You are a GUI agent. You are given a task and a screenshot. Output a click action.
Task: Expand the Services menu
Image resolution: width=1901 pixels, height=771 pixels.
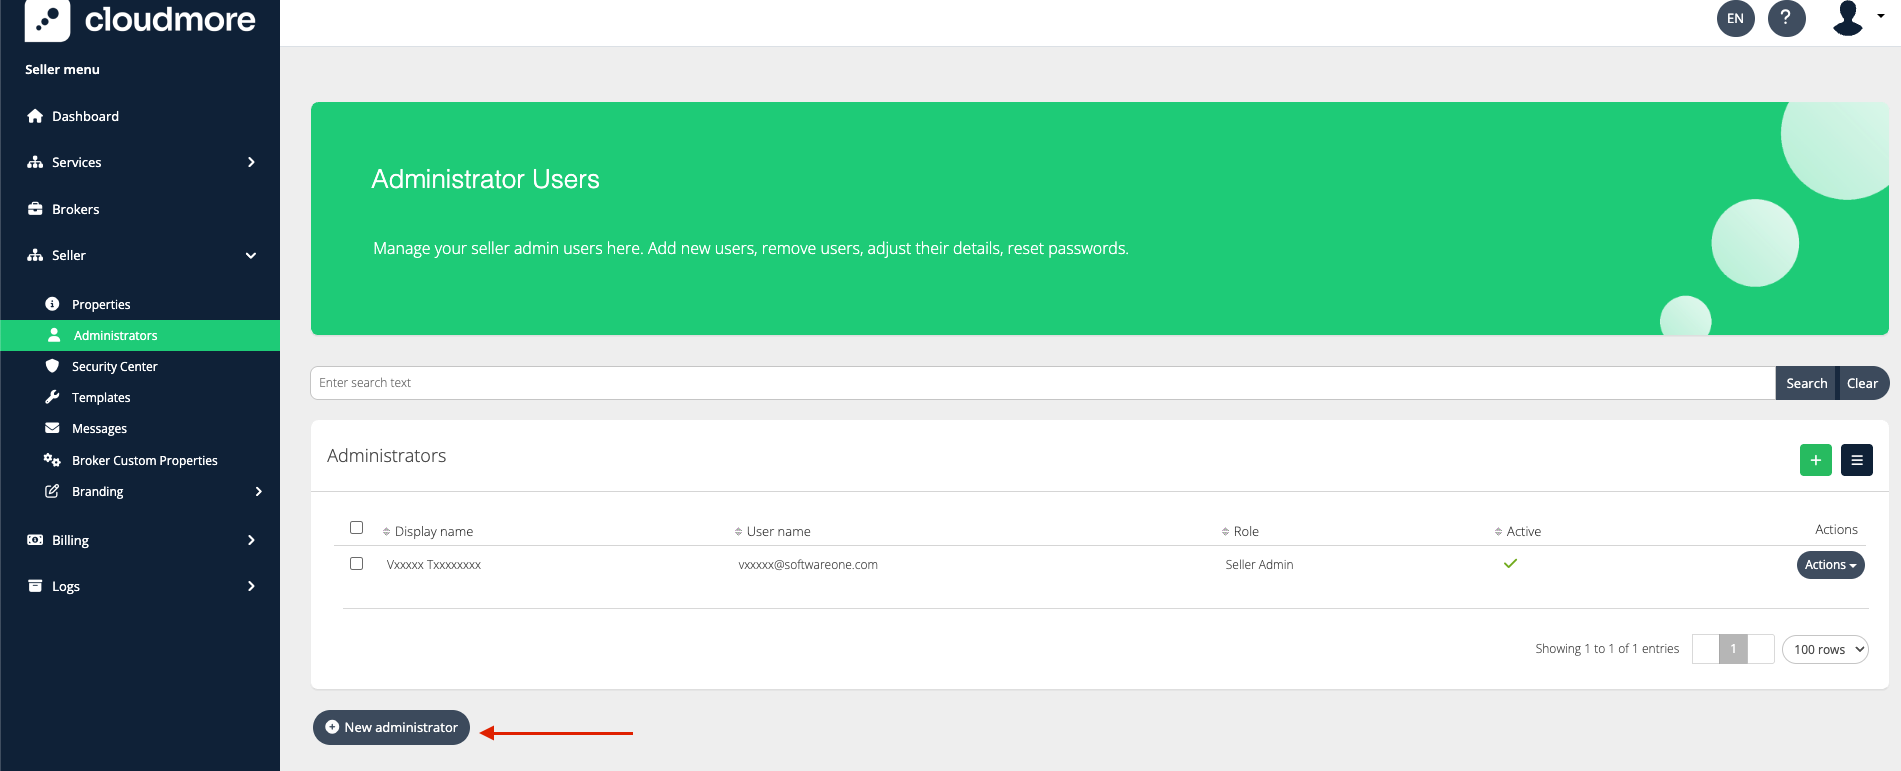pyautogui.click(x=140, y=162)
